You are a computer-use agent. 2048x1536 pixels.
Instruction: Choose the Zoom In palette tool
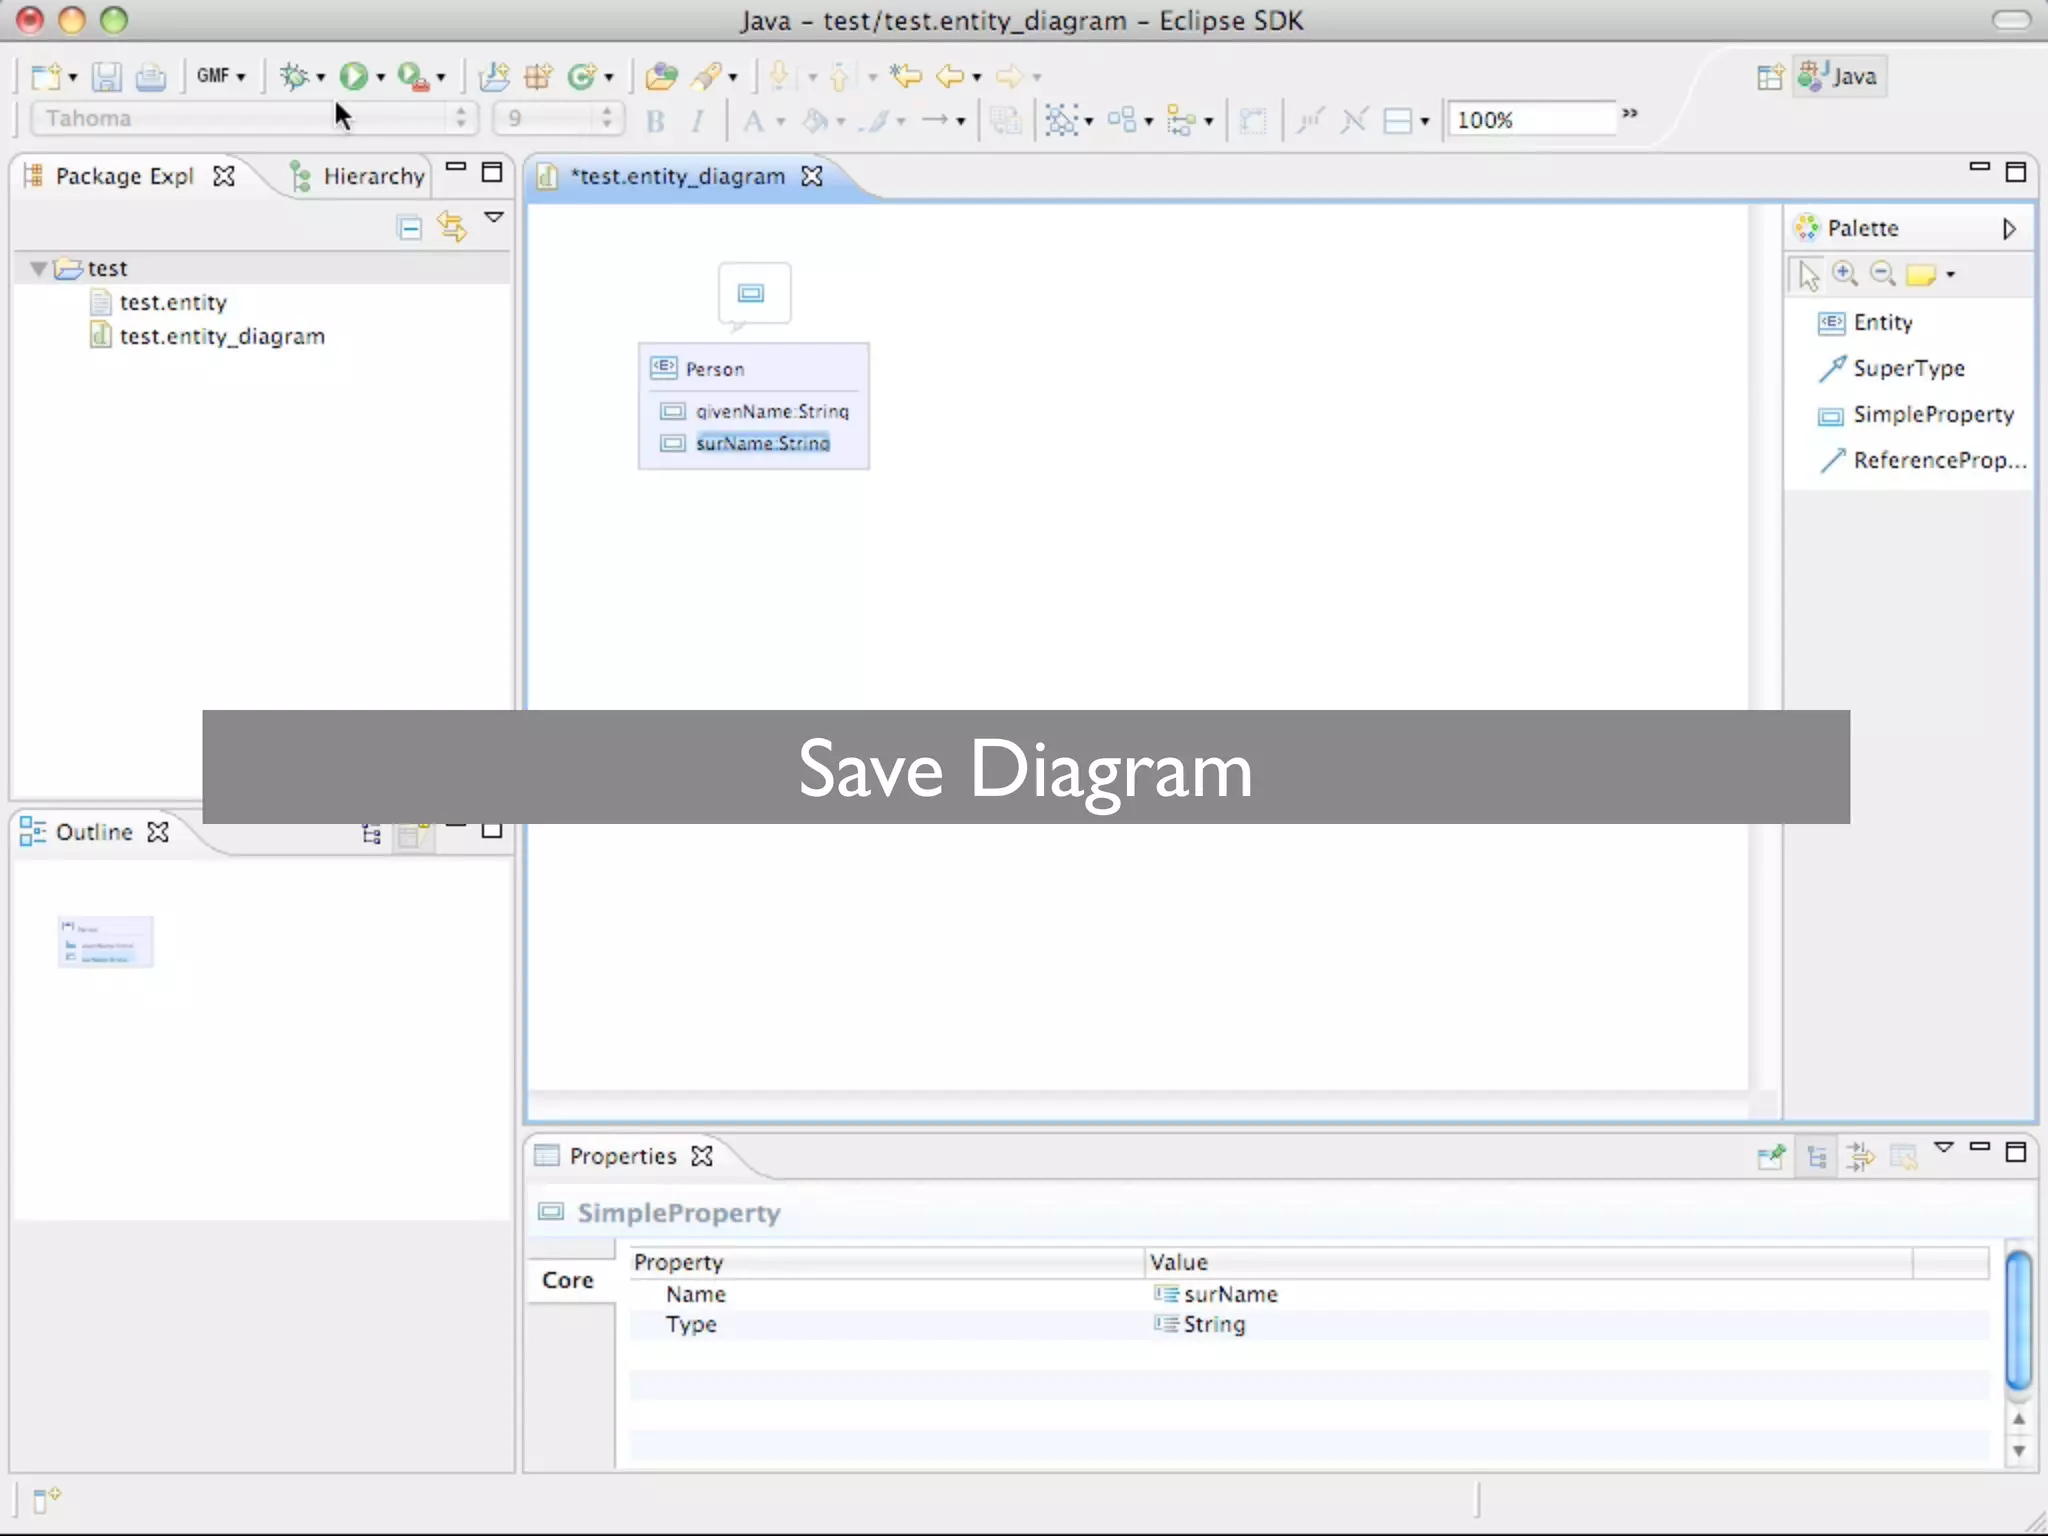pos(1845,274)
